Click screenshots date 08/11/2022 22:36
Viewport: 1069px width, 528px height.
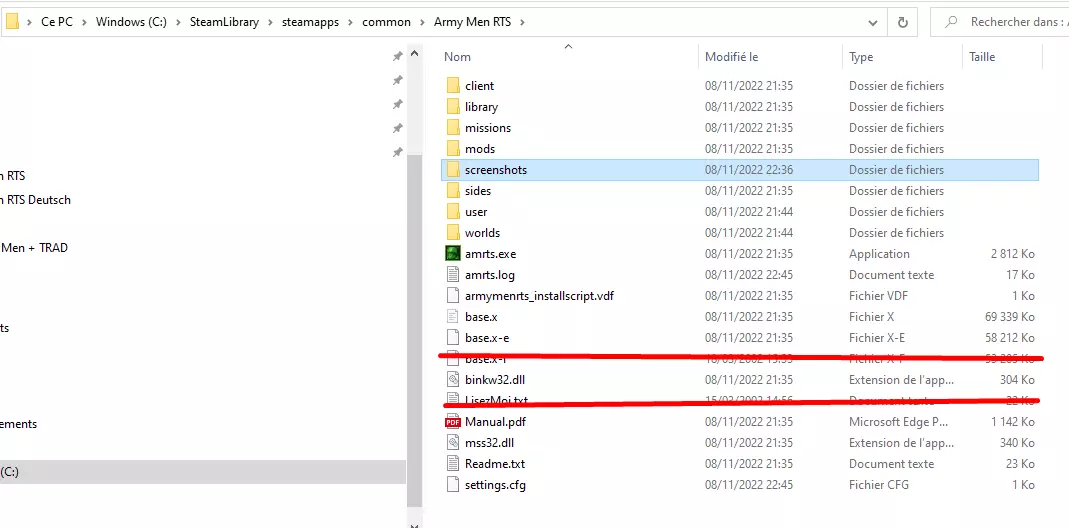[x=749, y=170]
